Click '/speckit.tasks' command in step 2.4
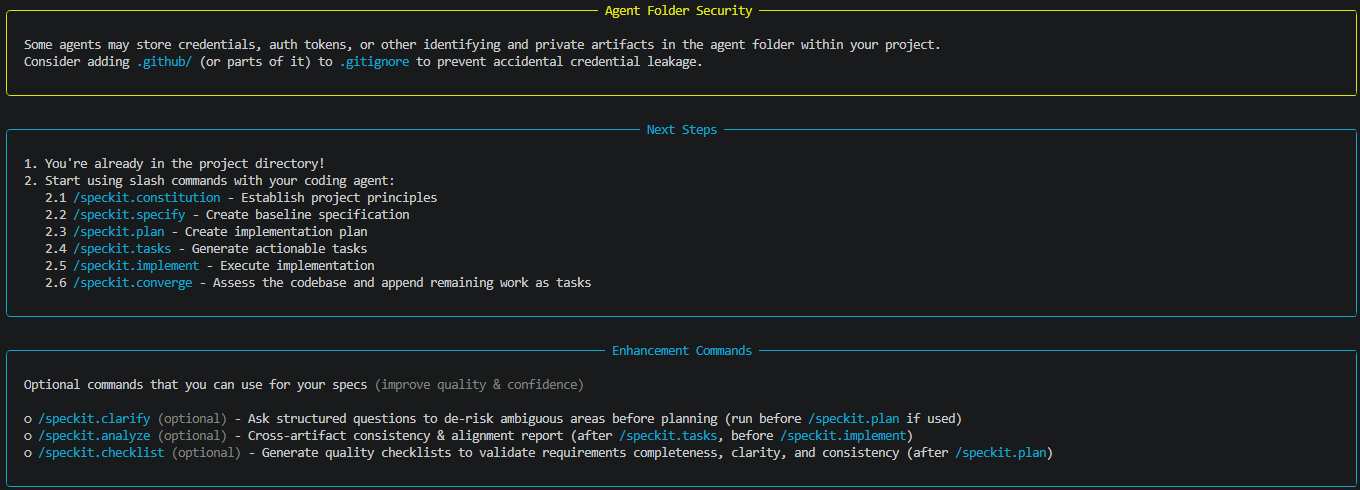Screen dimensions: 1360x490 point(122,249)
